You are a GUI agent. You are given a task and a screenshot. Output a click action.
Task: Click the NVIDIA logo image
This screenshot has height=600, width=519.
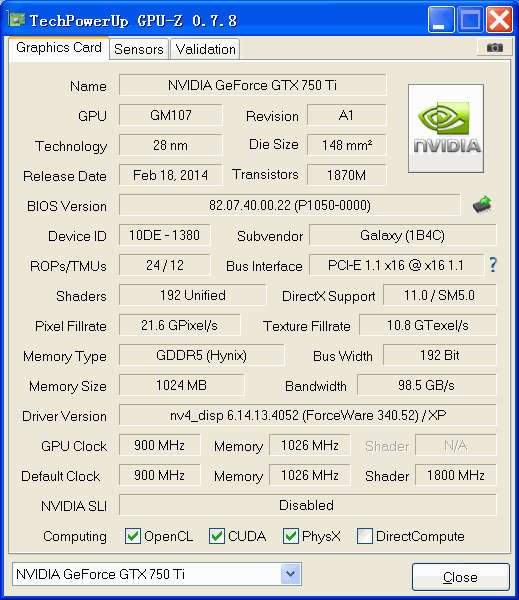pyautogui.click(x=446, y=129)
